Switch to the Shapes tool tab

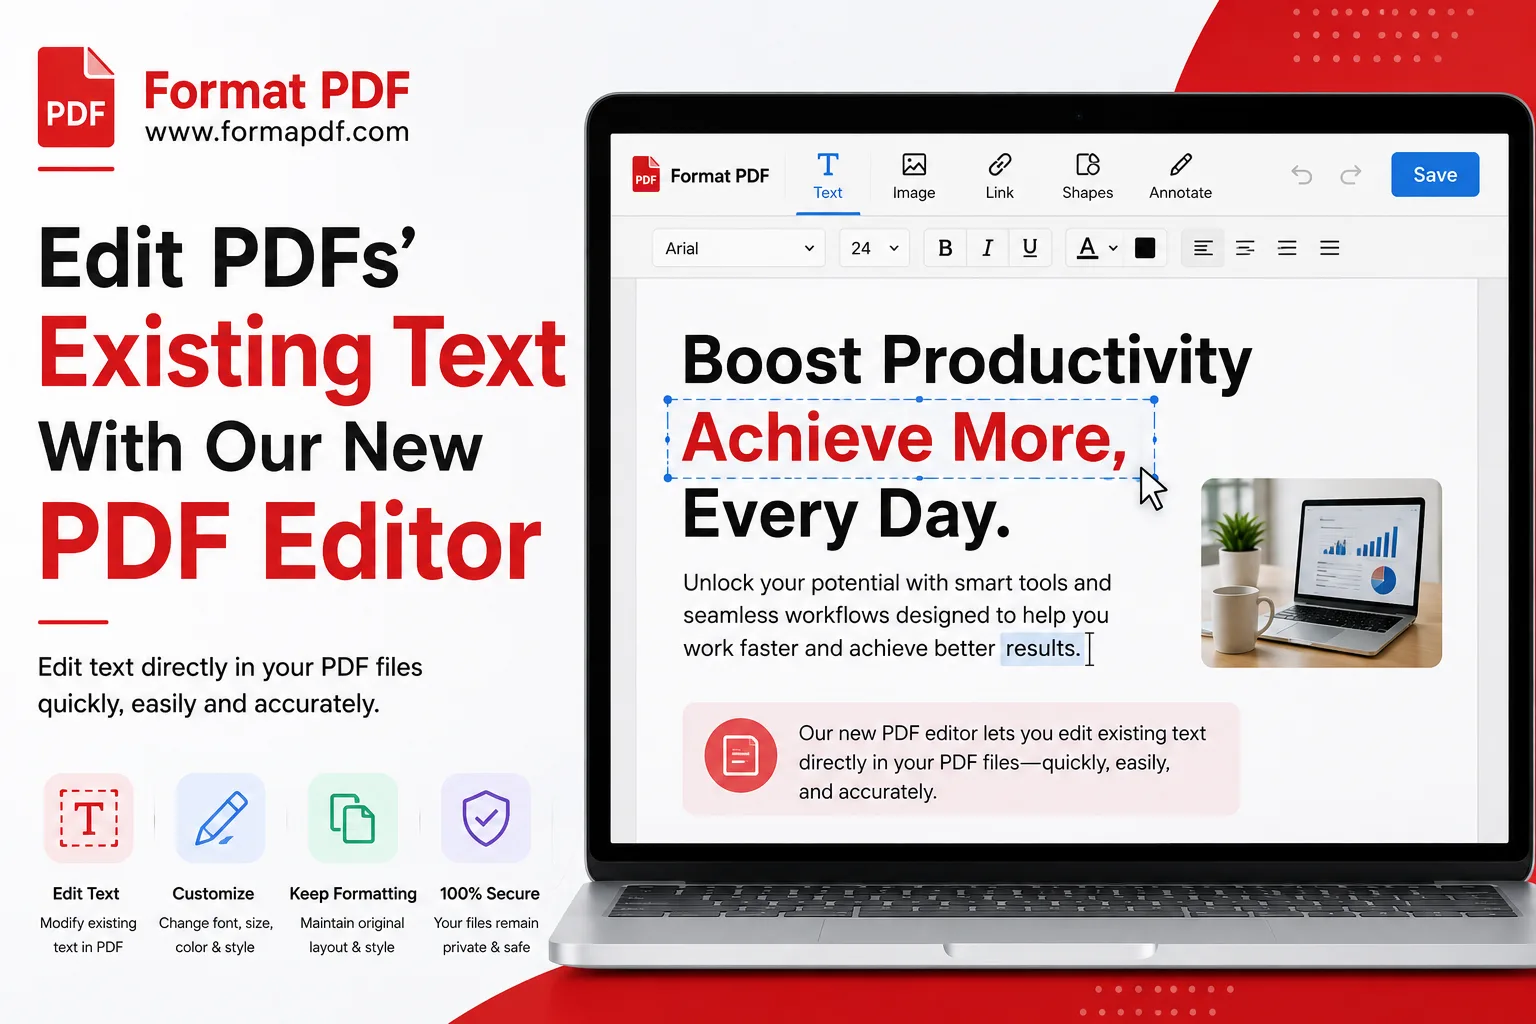point(1087,177)
